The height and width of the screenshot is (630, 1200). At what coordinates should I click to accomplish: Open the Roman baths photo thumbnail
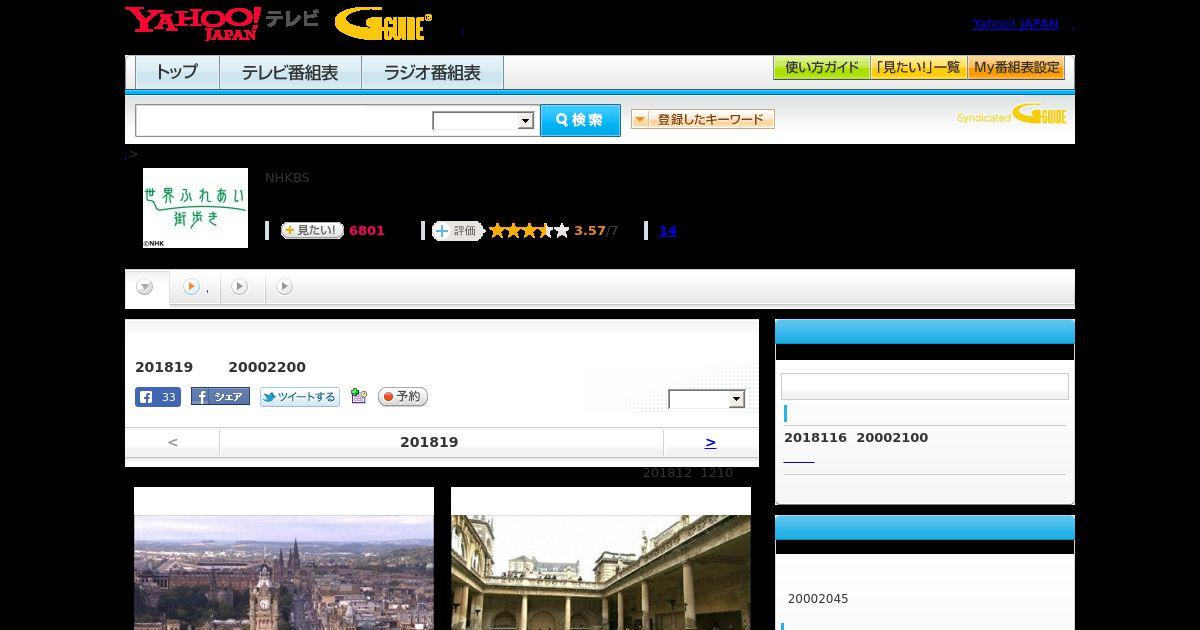(x=601, y=558)
